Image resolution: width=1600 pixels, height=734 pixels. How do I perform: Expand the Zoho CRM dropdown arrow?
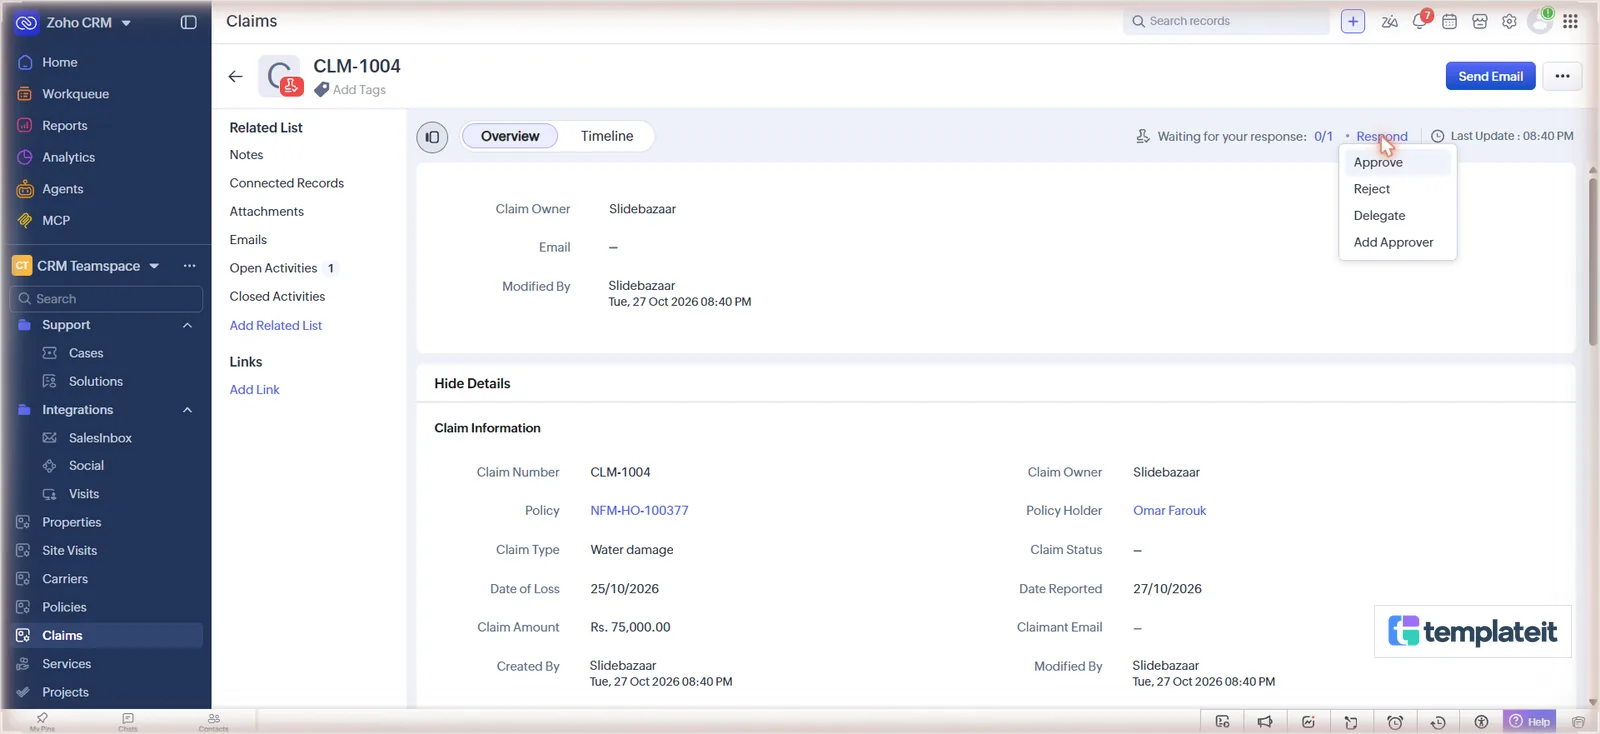[x=126, y=23]
